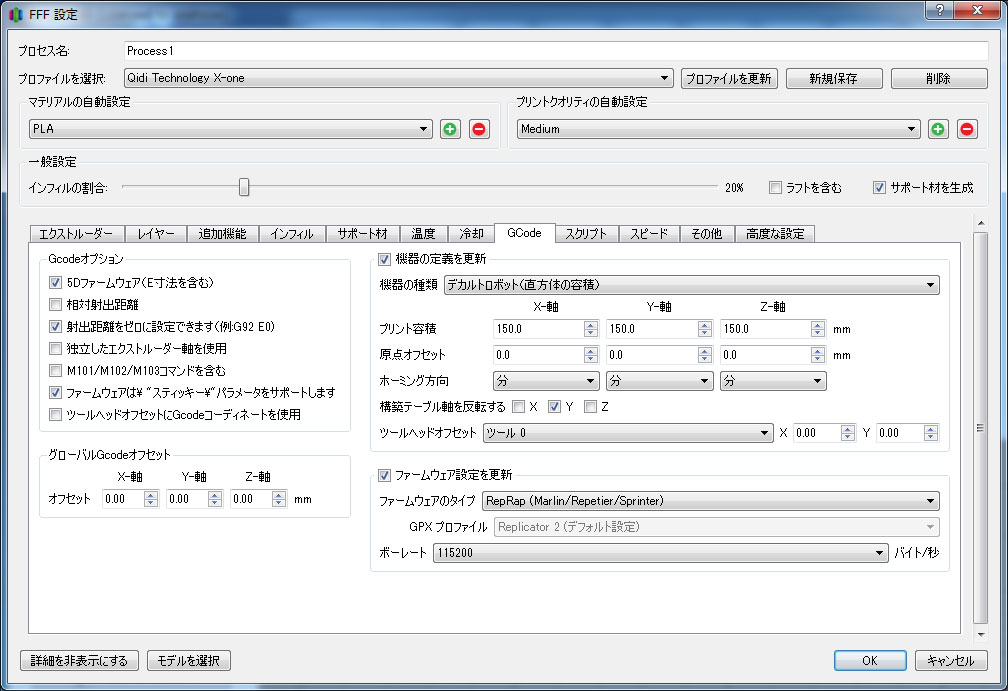Expand the ファームウェアのタイプ dropdown
Image resolution: width=1008 pixels, height=691 pixels.
coord(710,501)
